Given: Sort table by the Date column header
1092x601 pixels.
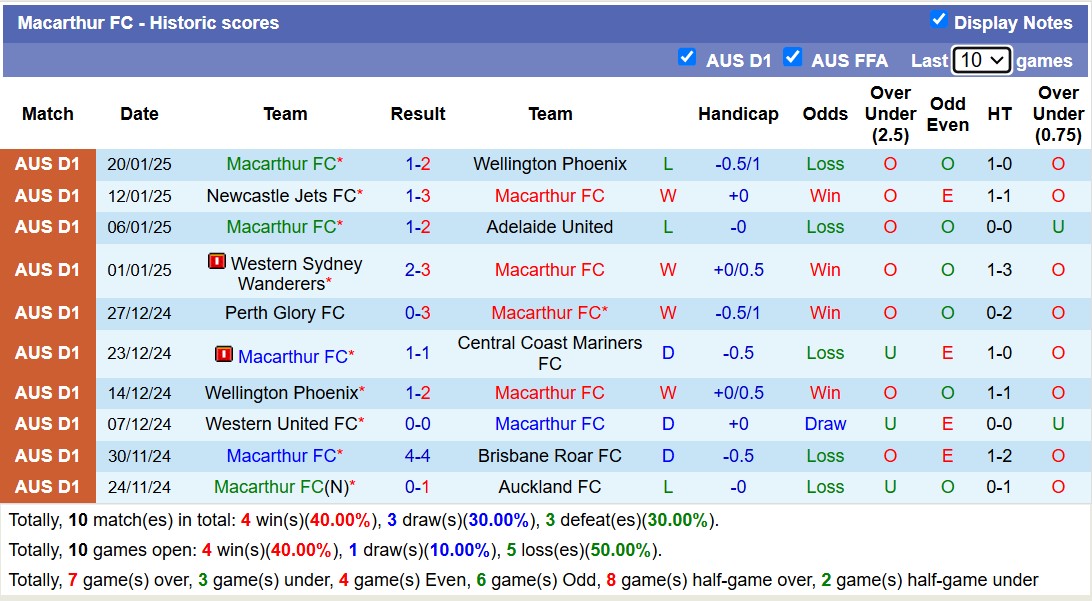Looking at the screenshot, I should (139, 114).
